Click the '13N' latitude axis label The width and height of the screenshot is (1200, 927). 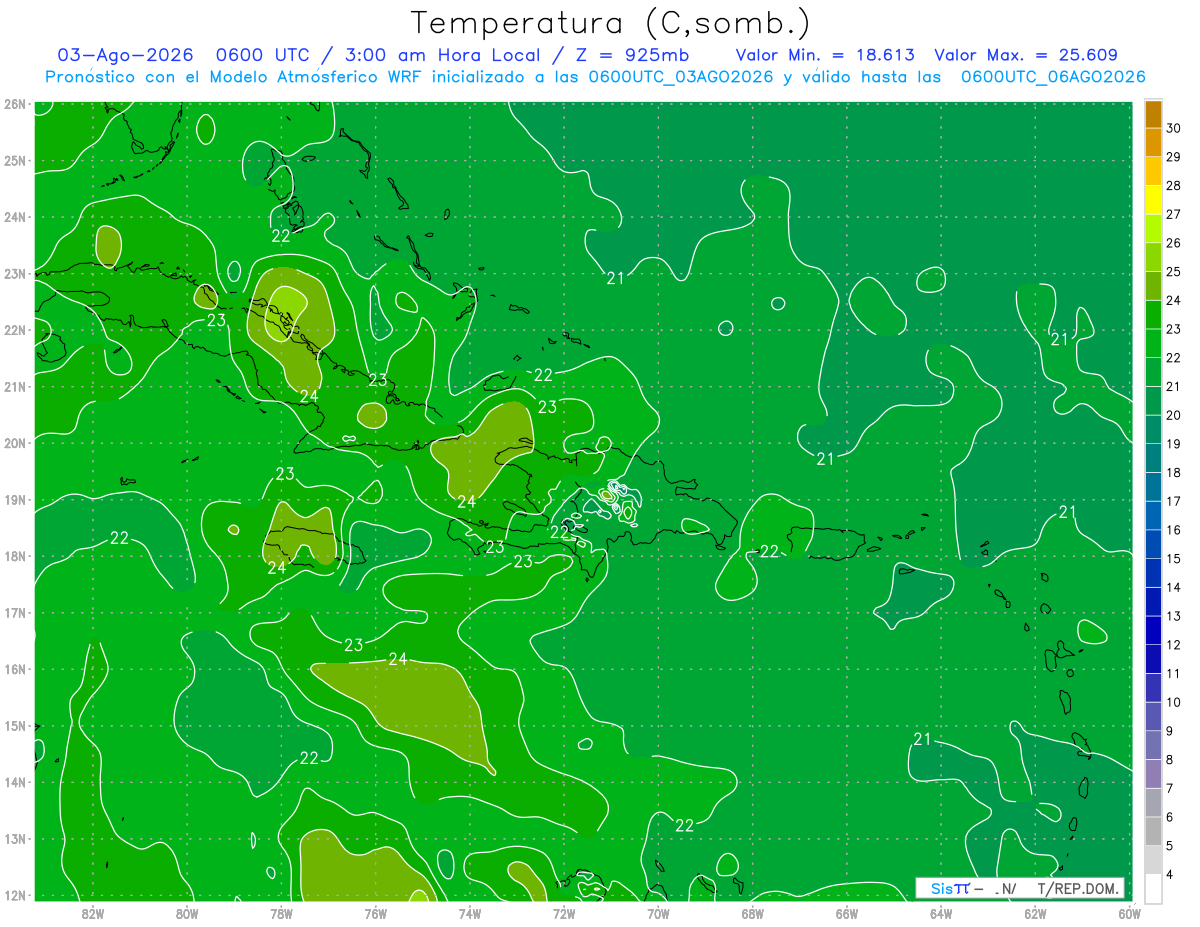[14, 838]
